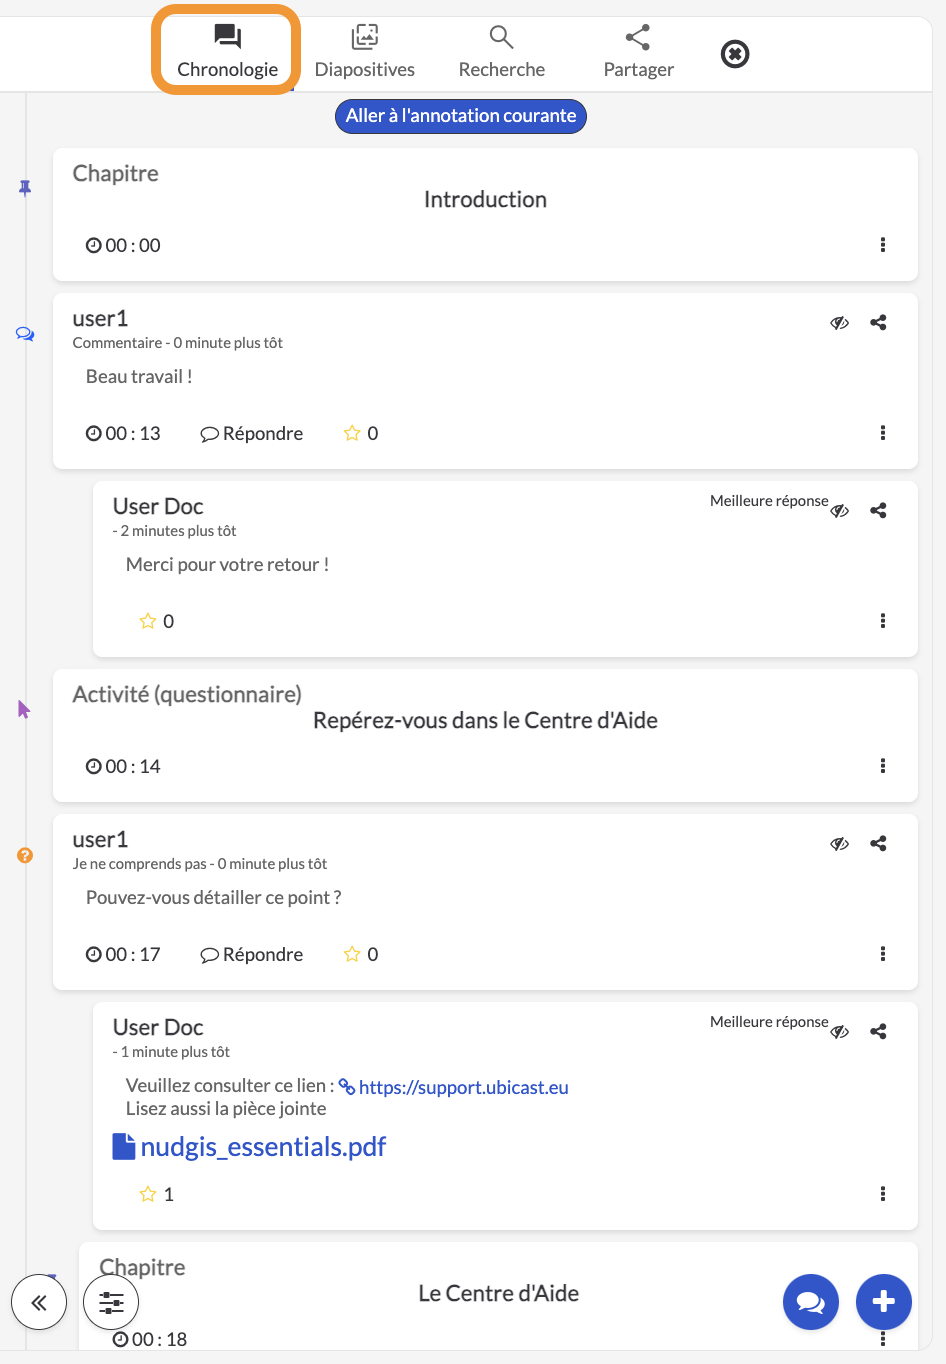Collapse panel with the double chevron button
This screenshot has height=1364, width=946.
(39, 1302)
